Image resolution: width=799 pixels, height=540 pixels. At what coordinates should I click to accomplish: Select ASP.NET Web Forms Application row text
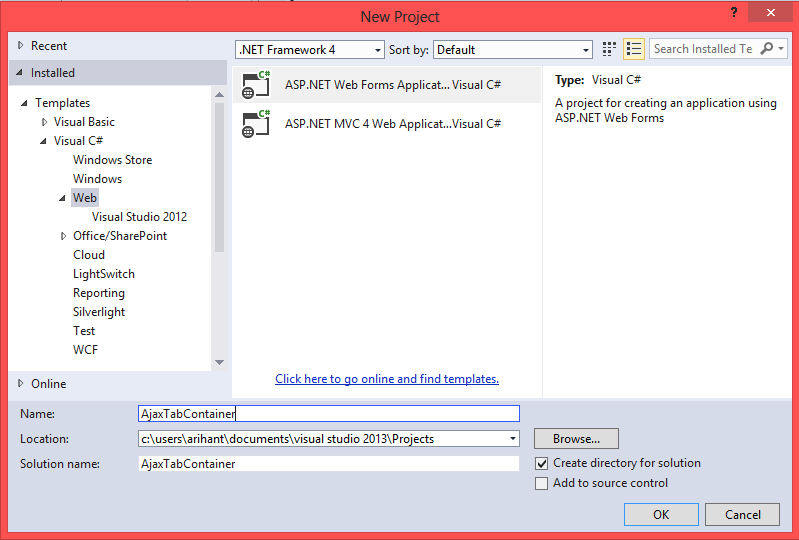tap(393, 85)
